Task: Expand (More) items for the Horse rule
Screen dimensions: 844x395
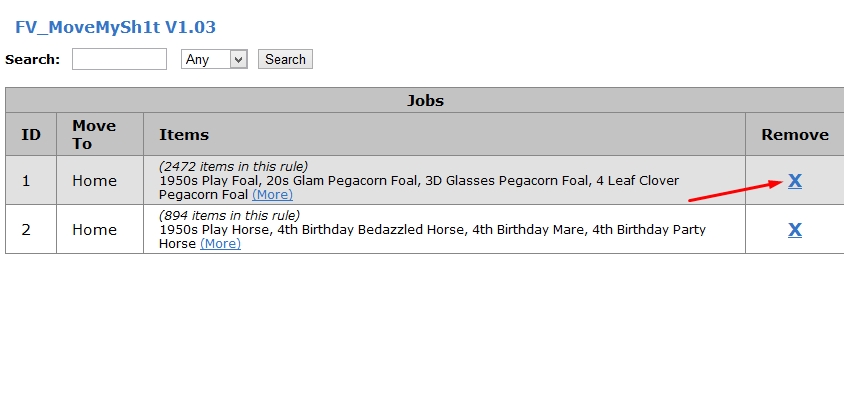Action: (221, 244)
